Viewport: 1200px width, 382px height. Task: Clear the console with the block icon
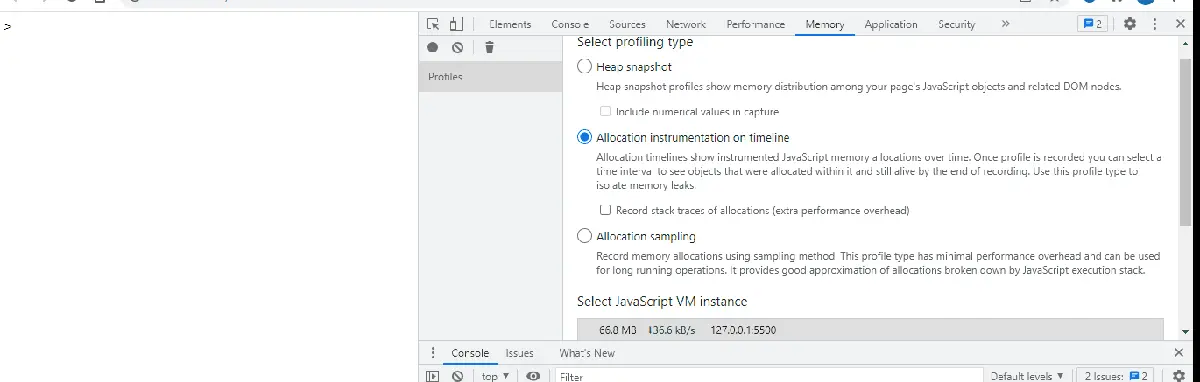(457, 376)
